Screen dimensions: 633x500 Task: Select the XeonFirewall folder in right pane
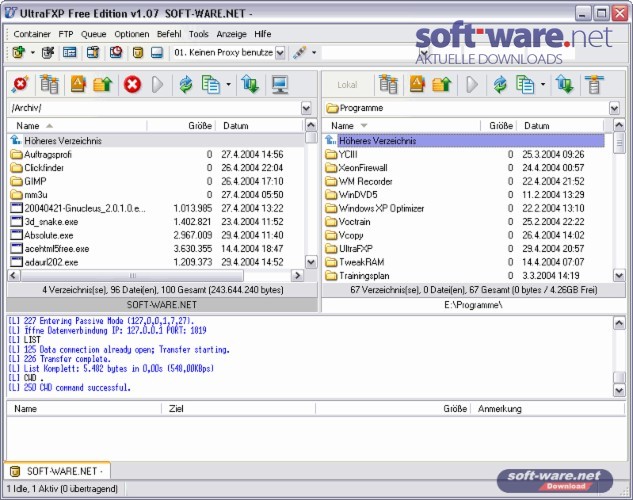(x=464, y=168)
